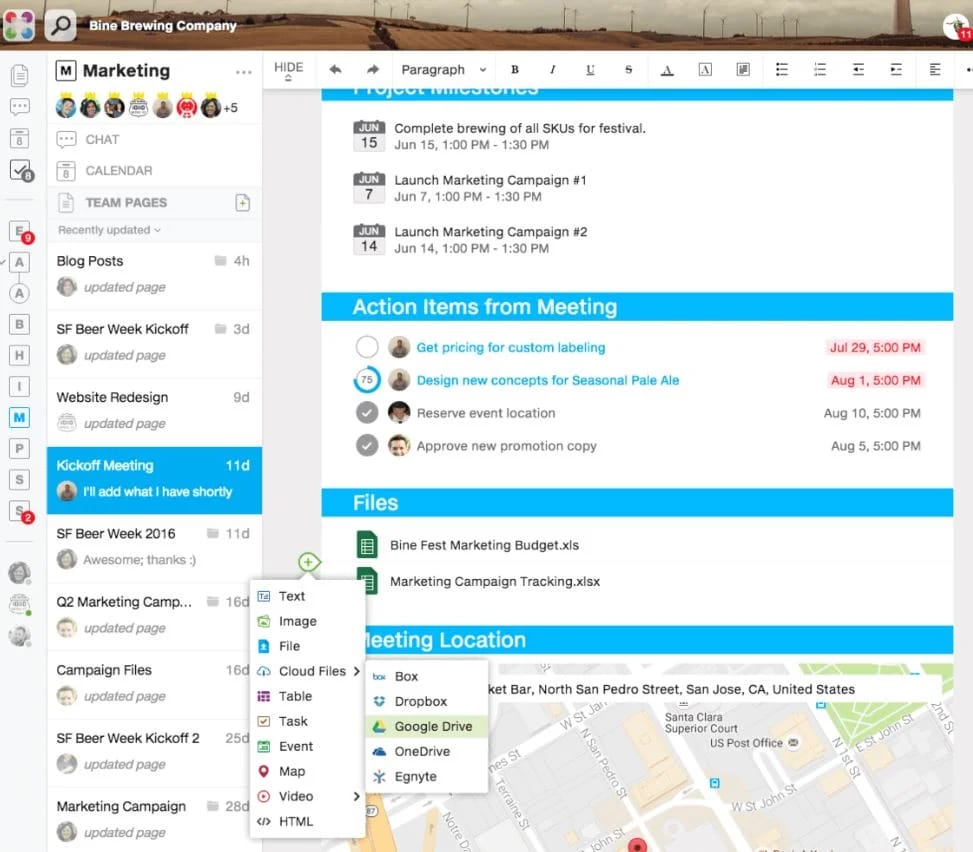Screen dimensions: 973x852
Task: Open Design new concepts for Seasonal Pale Ale
Action: coord(547,380)
